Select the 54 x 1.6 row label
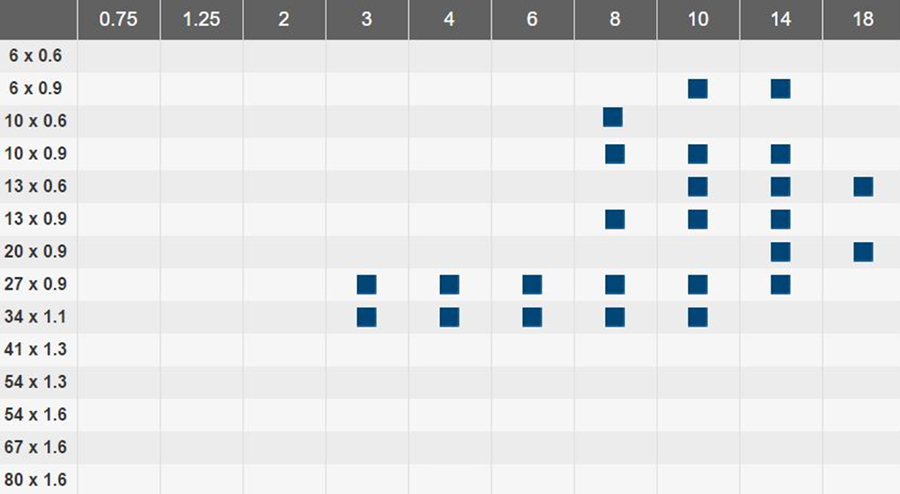 pyautogui.click(x=36, y=414)
